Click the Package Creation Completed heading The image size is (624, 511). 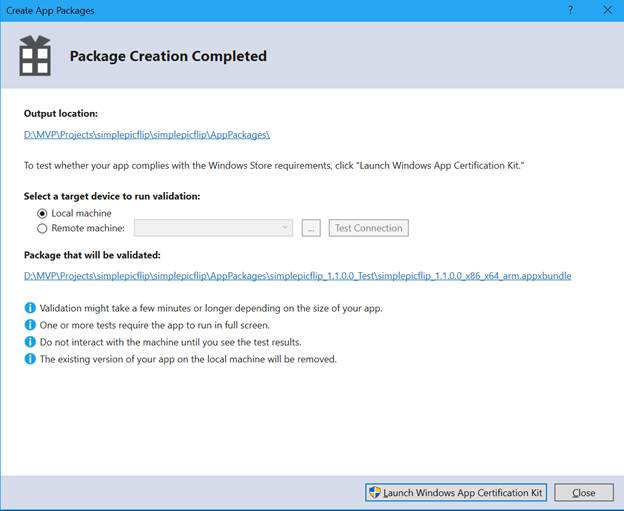click(x=168, y=56)
